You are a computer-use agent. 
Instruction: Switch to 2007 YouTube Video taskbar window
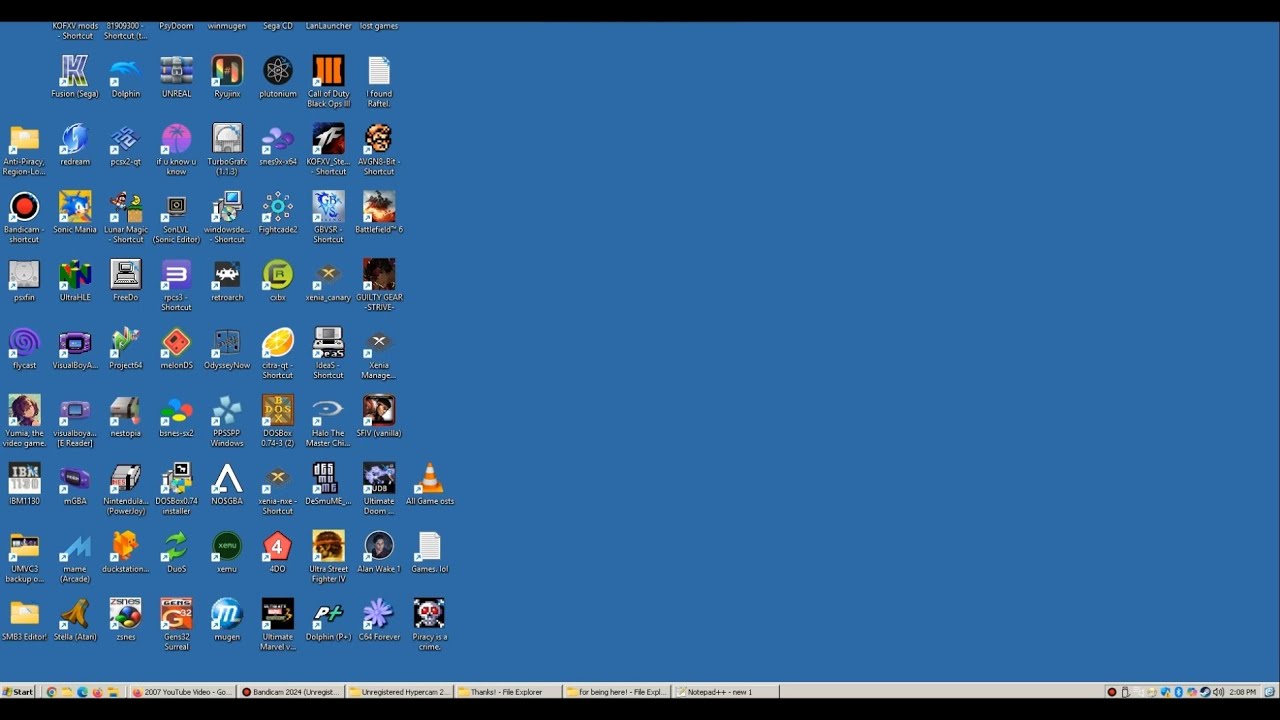[182, 692]
